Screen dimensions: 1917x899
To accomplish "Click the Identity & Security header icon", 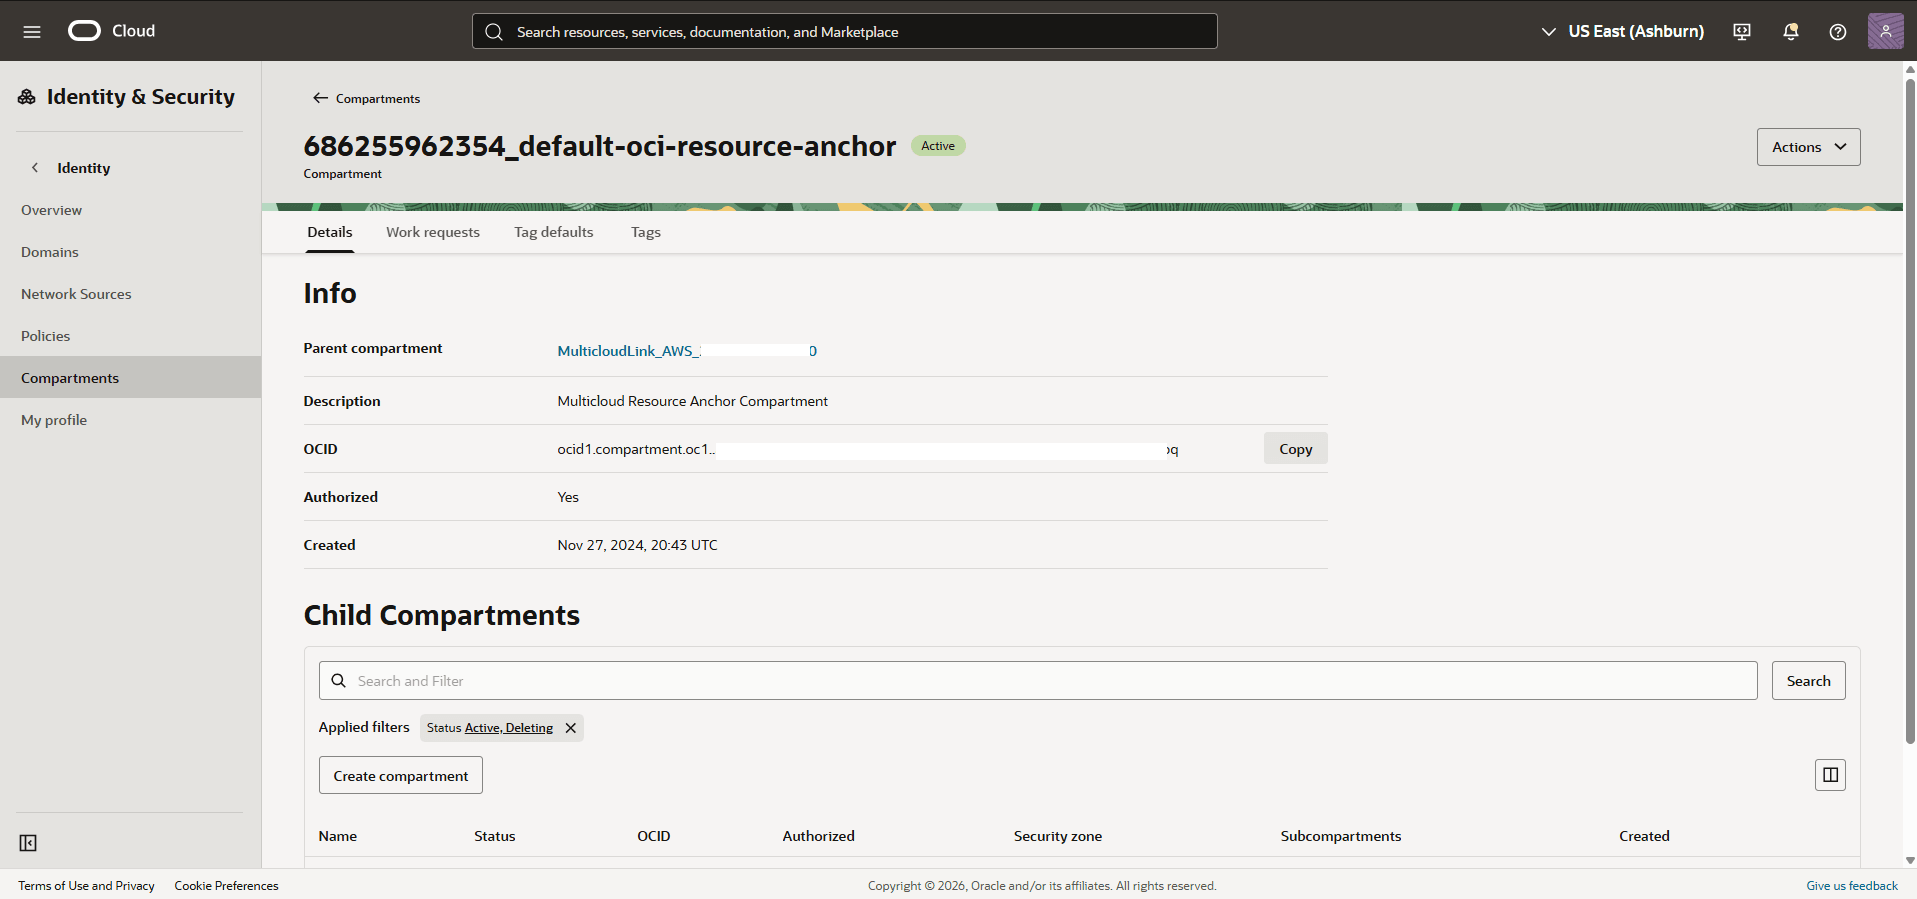I will [x=27, y=97].
